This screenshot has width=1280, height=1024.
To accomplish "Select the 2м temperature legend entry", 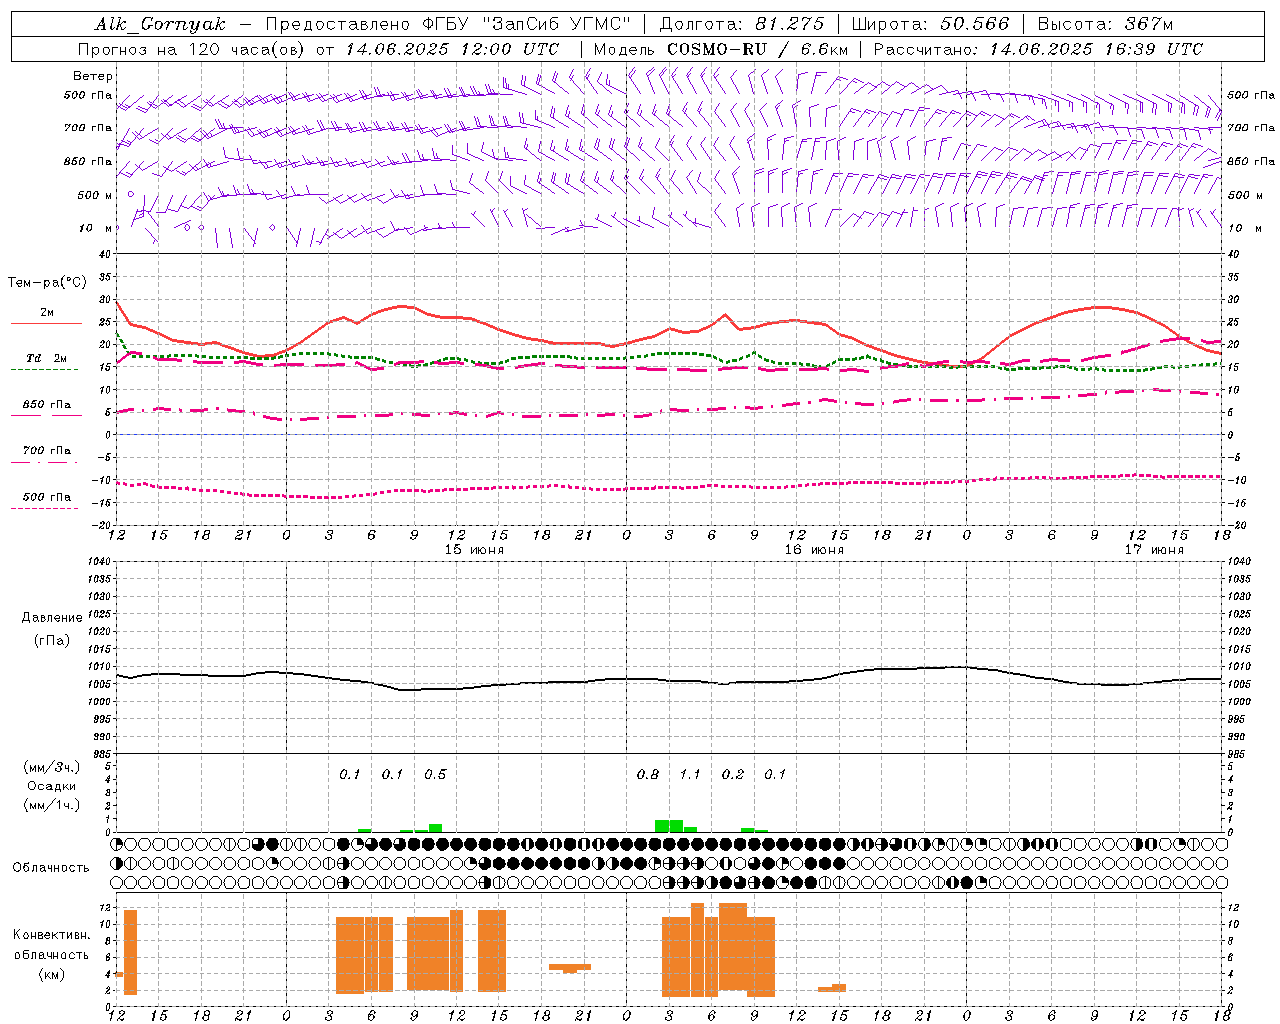I will point(47,313).
